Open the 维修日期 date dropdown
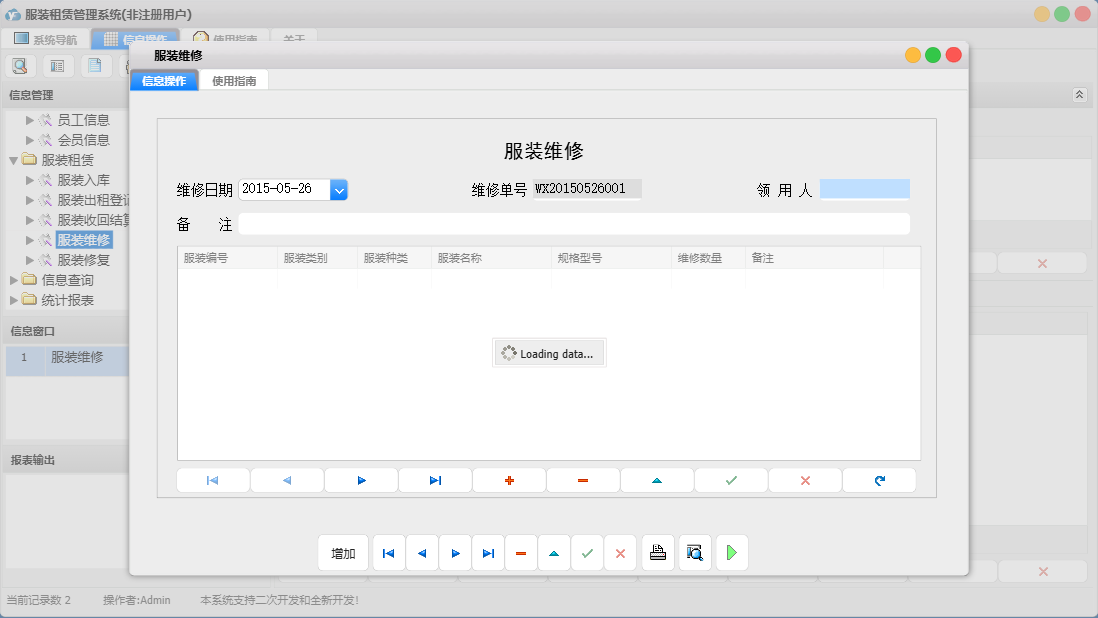Viewport: 1098px width, 618px height. pos(338,187)
